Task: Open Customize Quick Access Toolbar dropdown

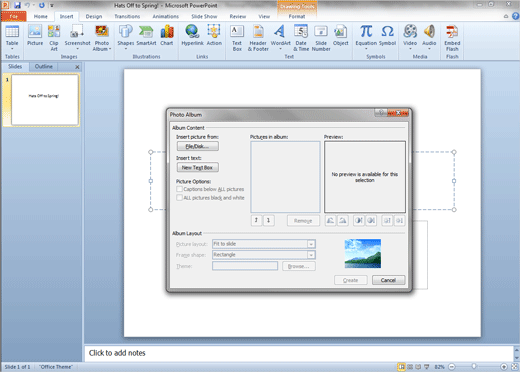Action: (52, 5)
